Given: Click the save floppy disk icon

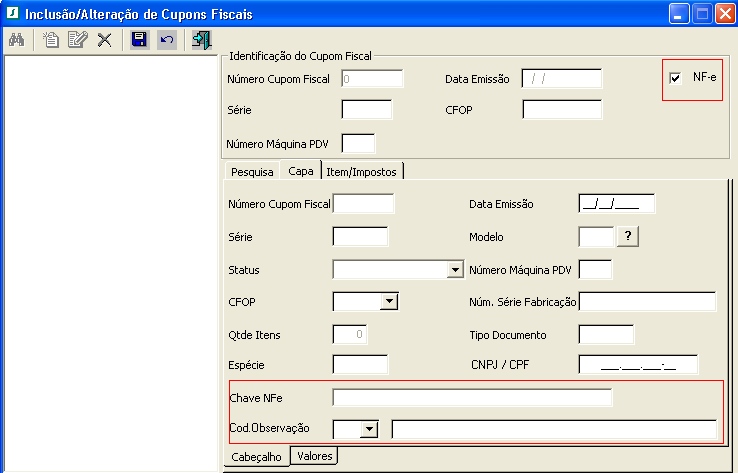Looking at the screenshot, I should [140, 40].
